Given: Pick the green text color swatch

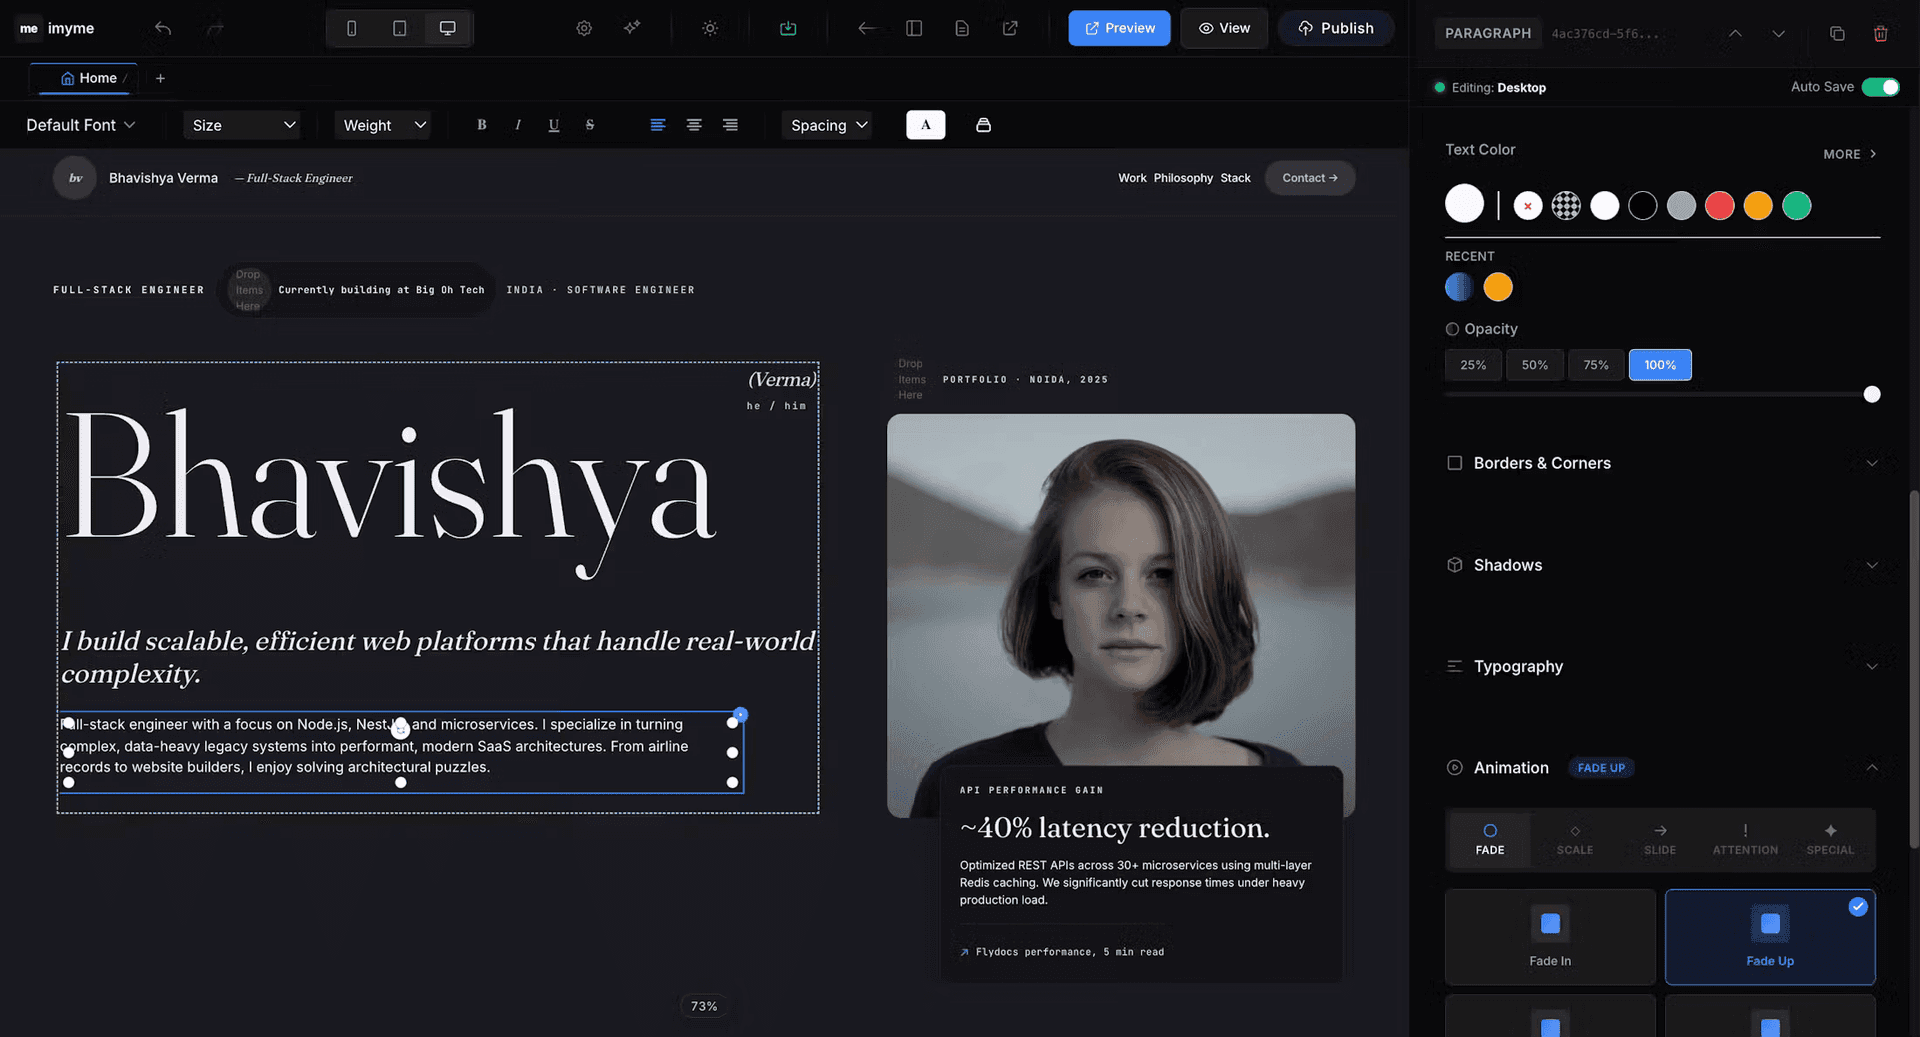Looking at the screenshot, I should point(1796,206).
